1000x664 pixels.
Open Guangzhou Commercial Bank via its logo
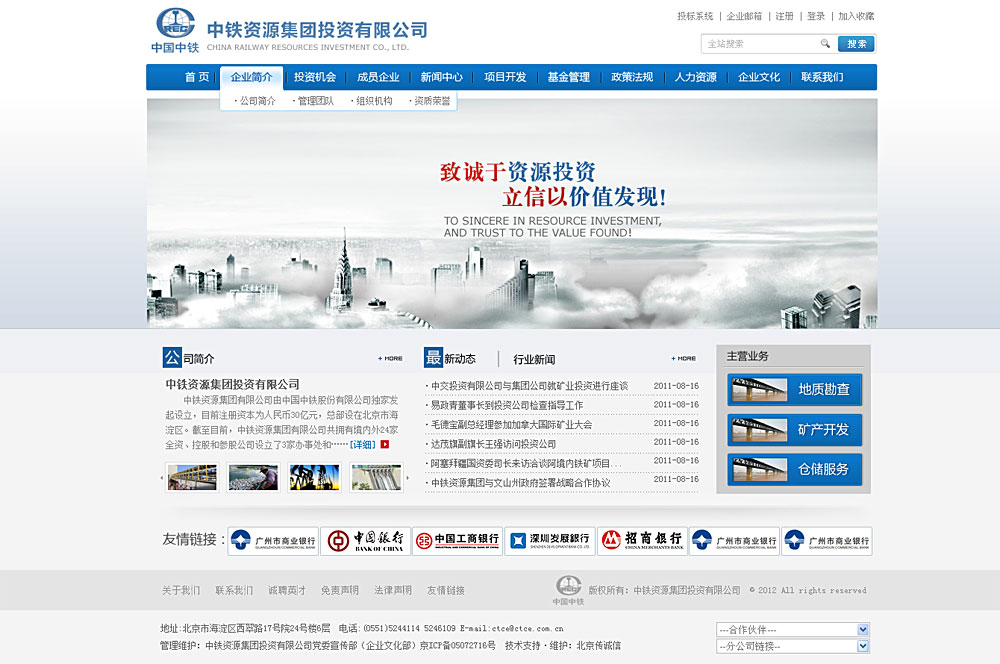[x=274, y=540]
